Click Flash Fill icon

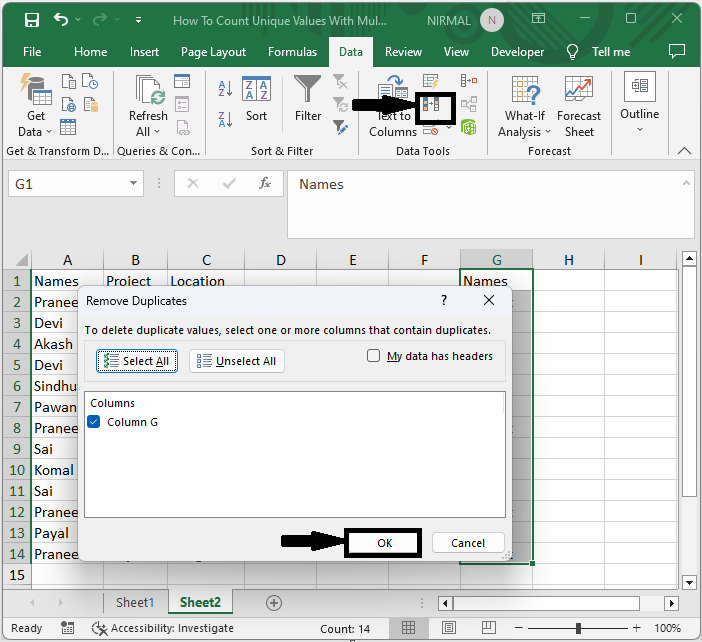click(431, 81)
